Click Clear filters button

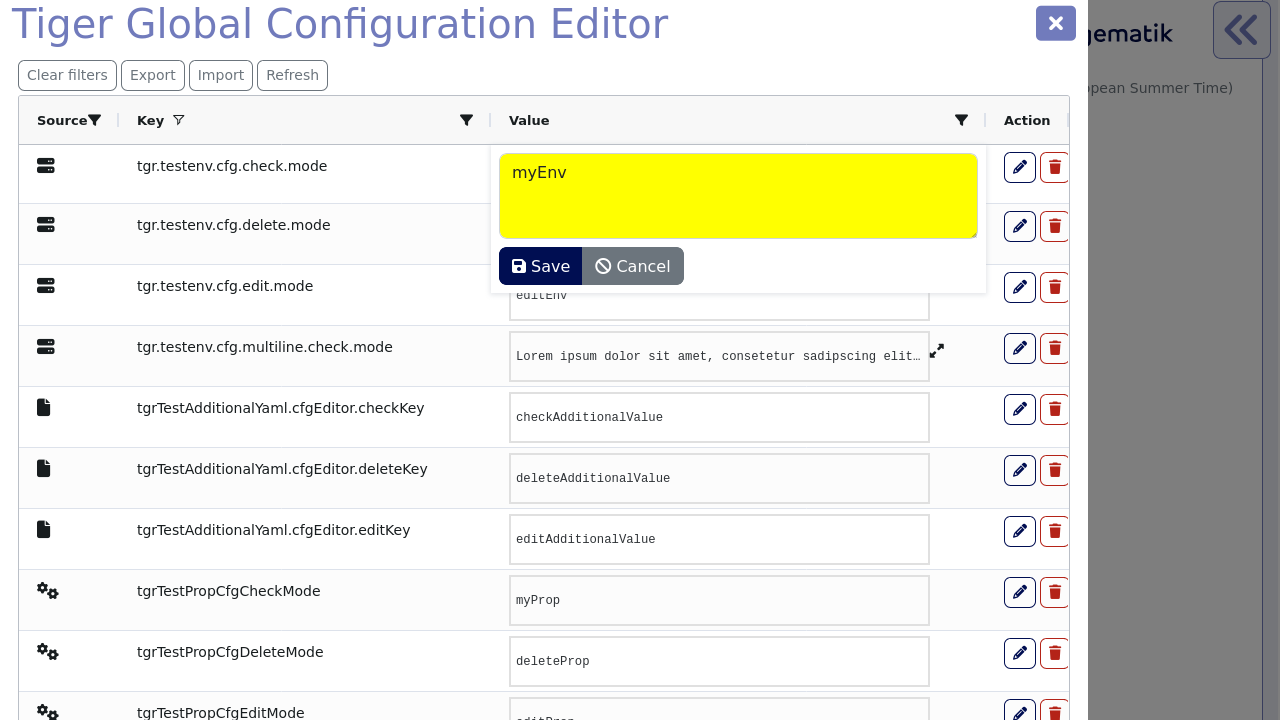[67, 75]
